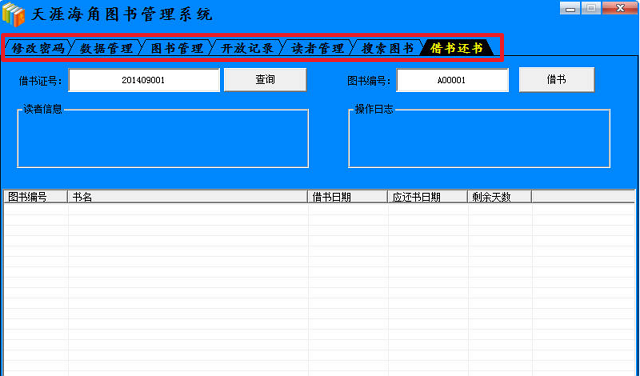Minimize the library system window

[570, 8]
